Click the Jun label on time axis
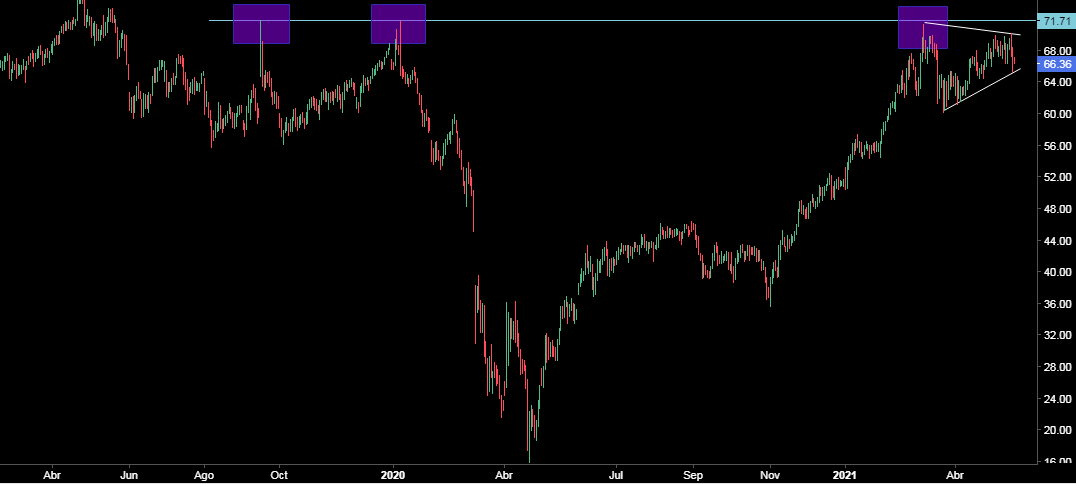The image size is (1076, 484). 130,474
